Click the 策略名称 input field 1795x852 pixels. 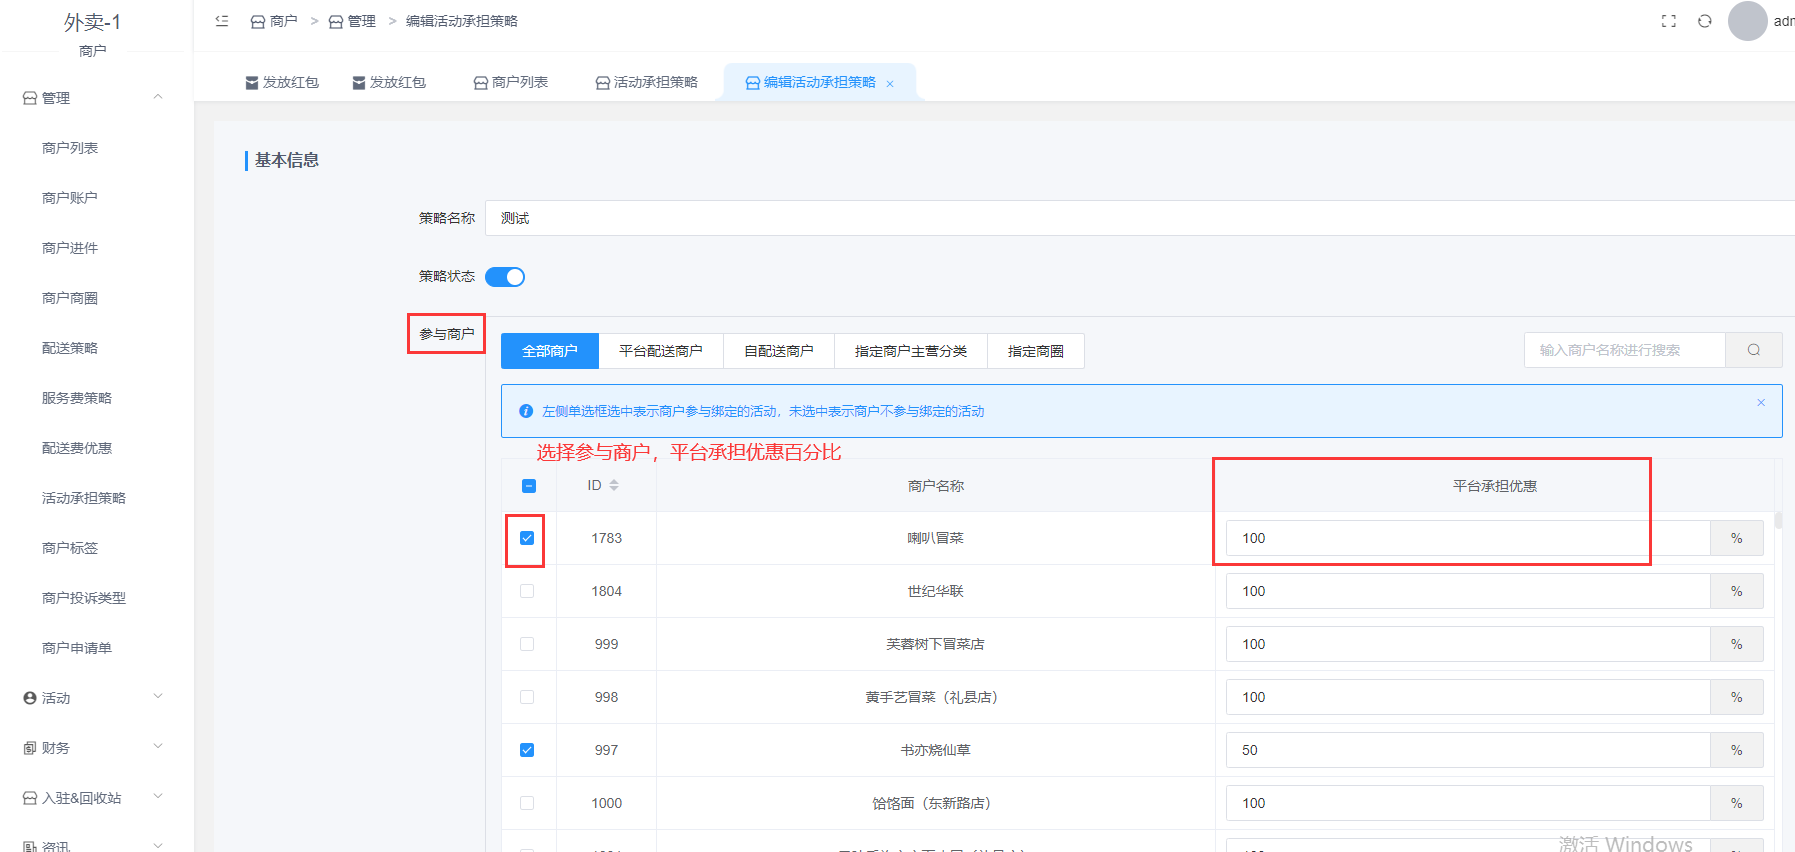click(1140, 218)
